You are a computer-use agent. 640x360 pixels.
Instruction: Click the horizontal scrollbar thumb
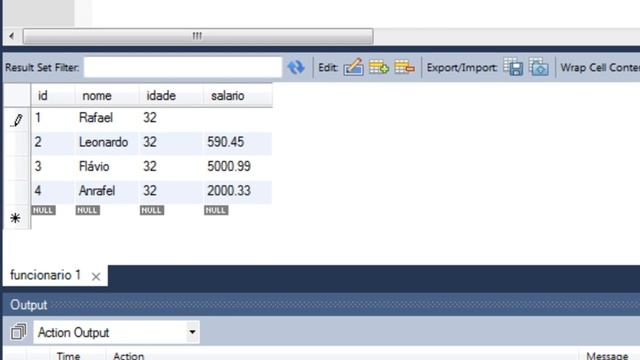point(198,36)
